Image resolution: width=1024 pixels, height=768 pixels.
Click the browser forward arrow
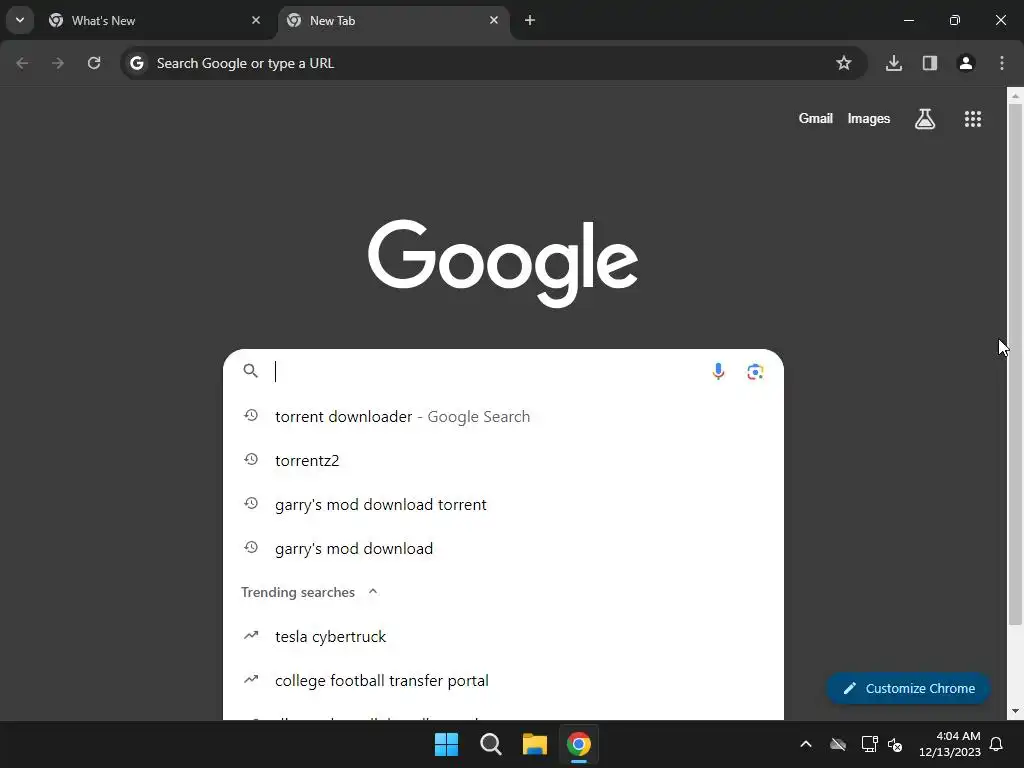[58, 63]
